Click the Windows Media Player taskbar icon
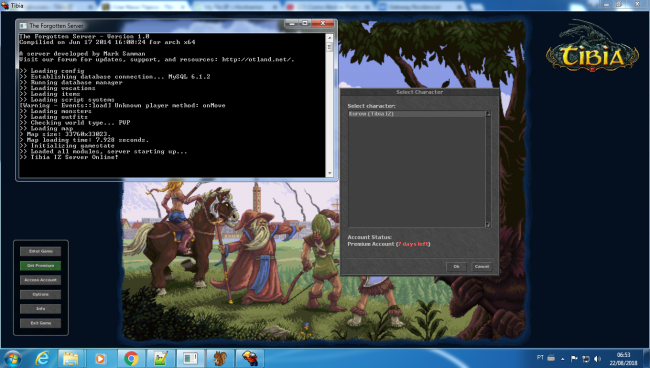 tap(100, 358)
